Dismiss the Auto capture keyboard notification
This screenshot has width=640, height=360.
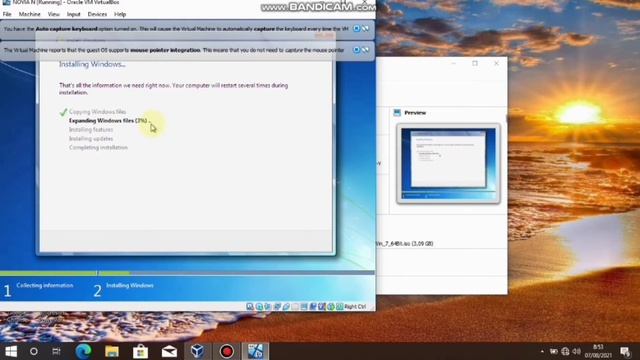pyautogui.click(x=356, y=29)
